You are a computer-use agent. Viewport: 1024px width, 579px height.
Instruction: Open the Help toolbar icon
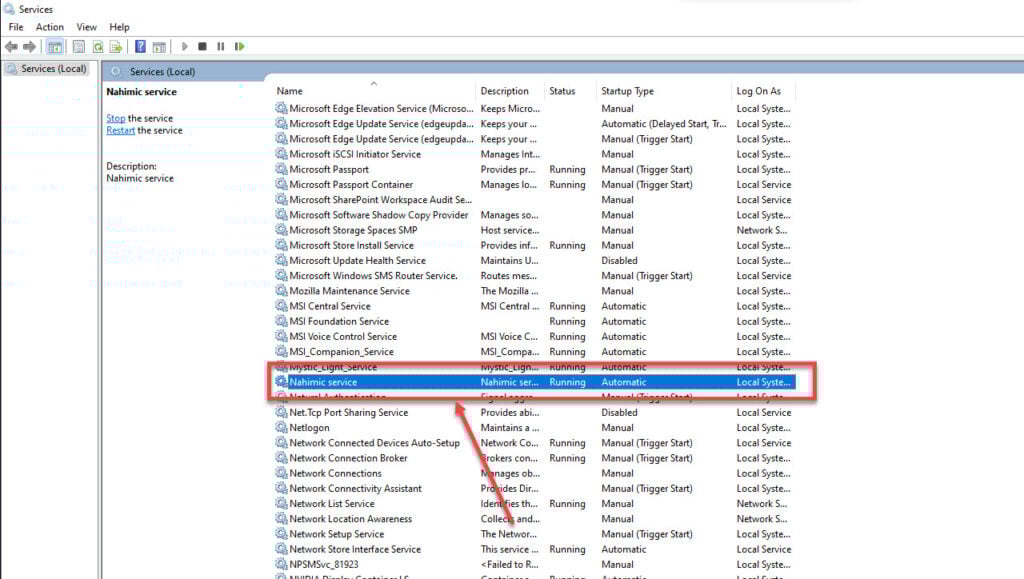(140, 46)
